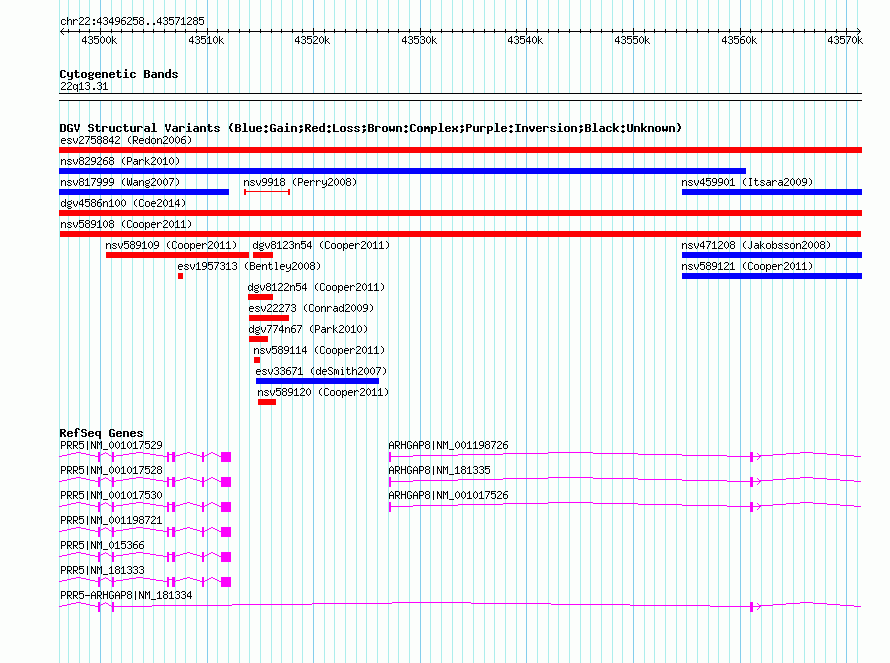Viewport: 890px width, 663px height.
Task: Select the red dgv8122n54 loss bar
Action: [261, 297]
